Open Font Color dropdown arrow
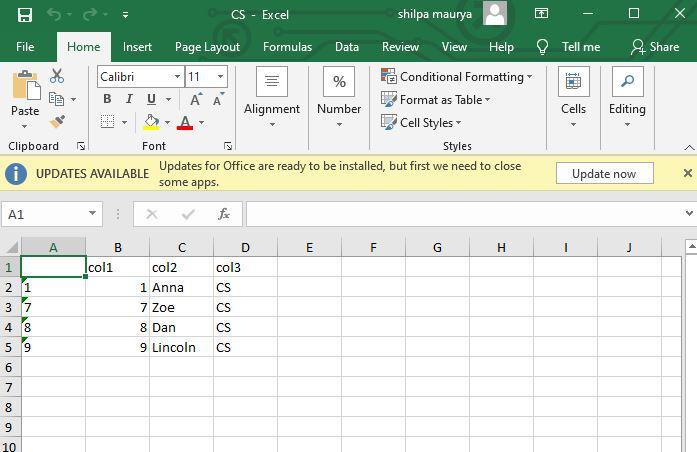This screenshot has height=452, width=697. (201, 122)
